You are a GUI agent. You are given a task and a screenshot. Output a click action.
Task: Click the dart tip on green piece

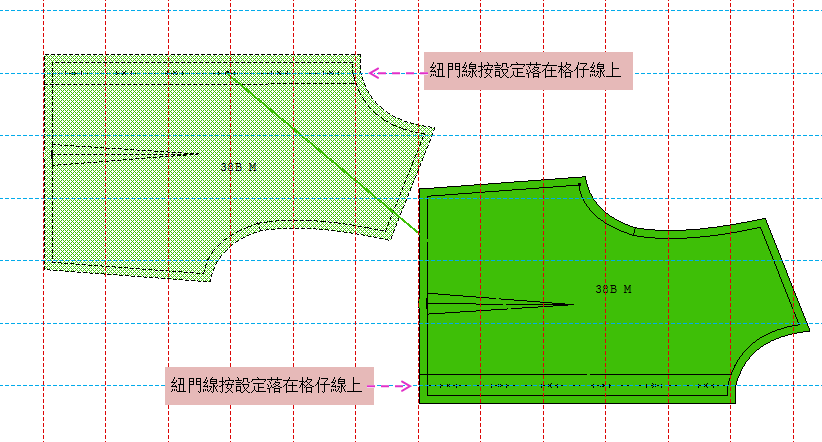click(x=571, y=304)
